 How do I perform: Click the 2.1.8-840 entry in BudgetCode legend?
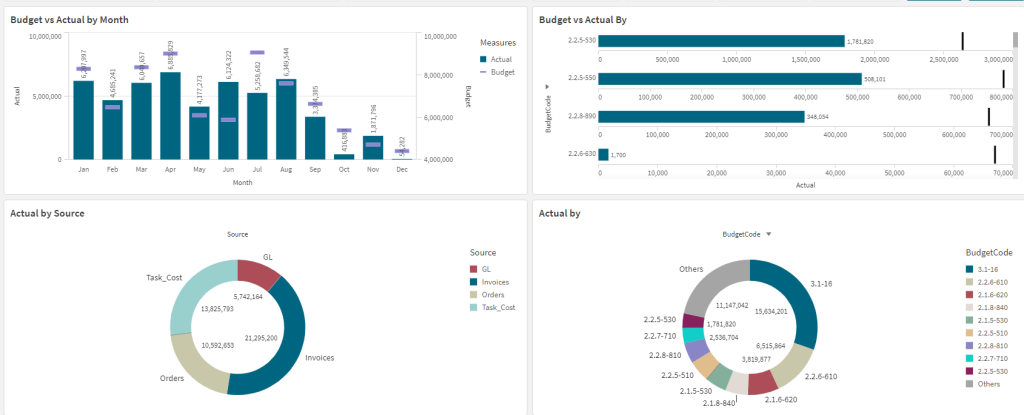tap(986, 307)
